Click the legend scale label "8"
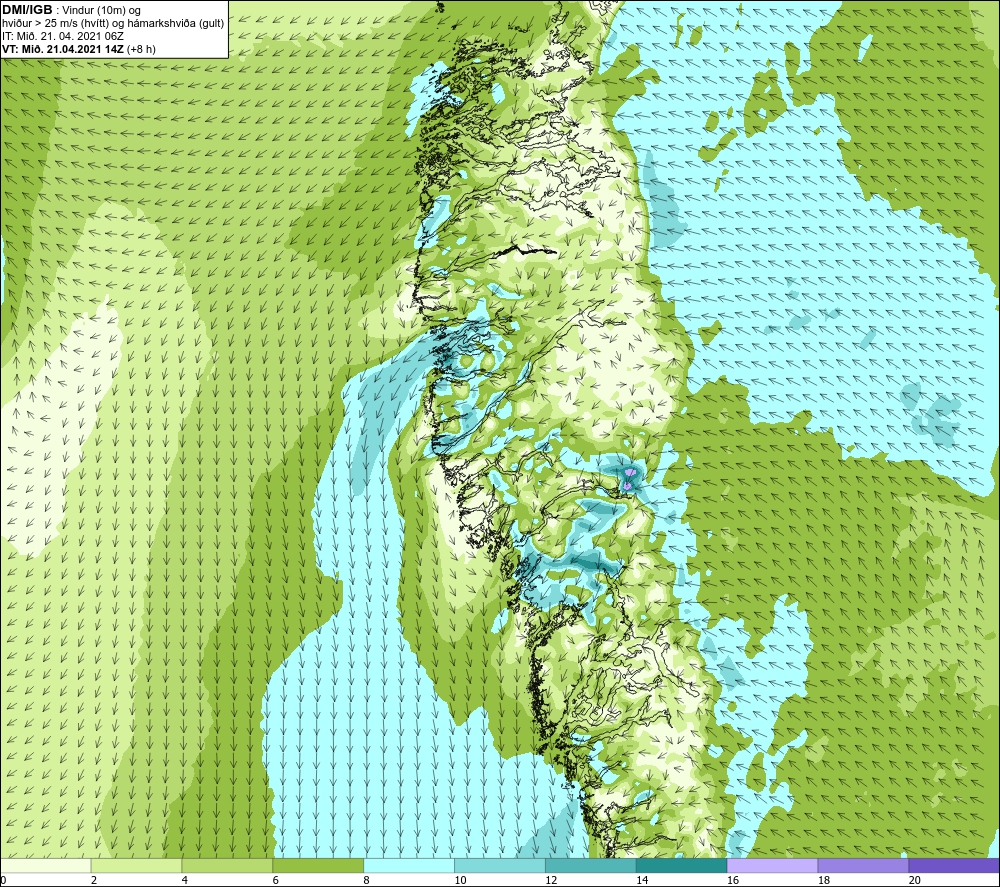This screenshot has height=887, width=1000. (x=367, y=880)
